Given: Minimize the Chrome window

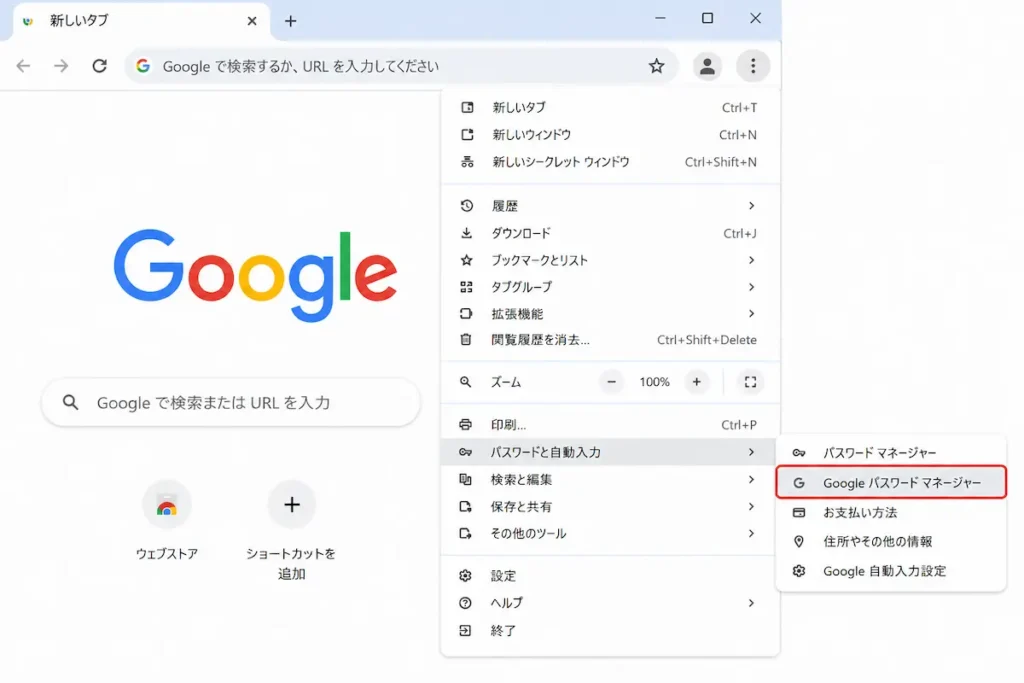Looking at the screenshot, I should coord(660,18).
